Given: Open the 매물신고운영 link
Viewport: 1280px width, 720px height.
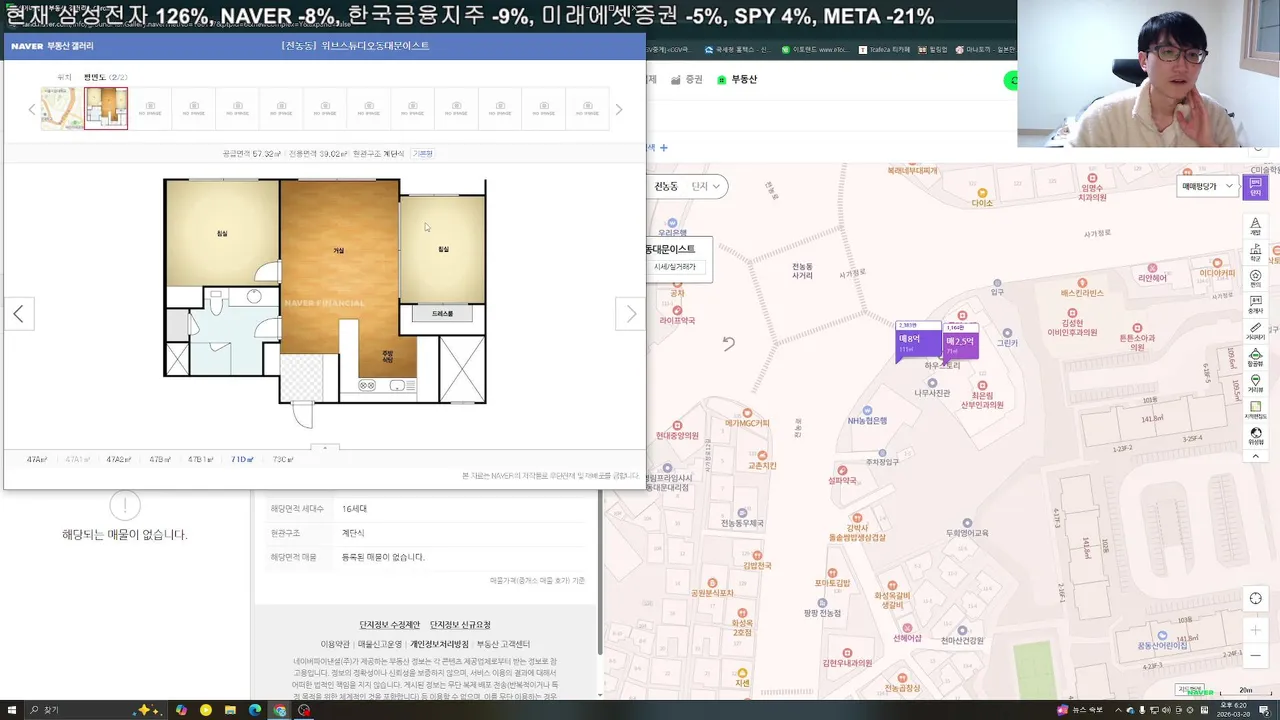Looking at the screenshot, I should [380, 644].
